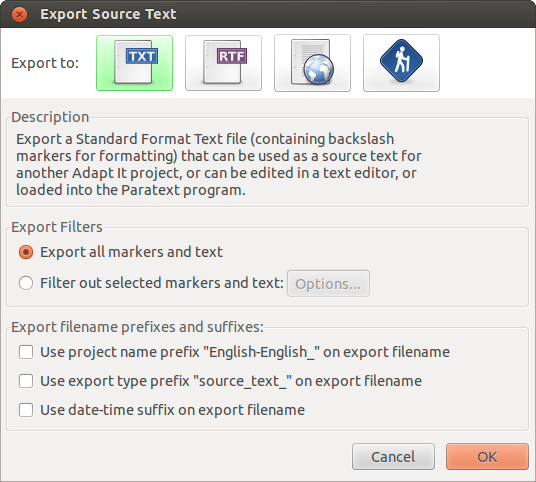Viewport: 536px width, 482px height.
Task: Confirm export with OK button
Action: [x=487, y=457]
